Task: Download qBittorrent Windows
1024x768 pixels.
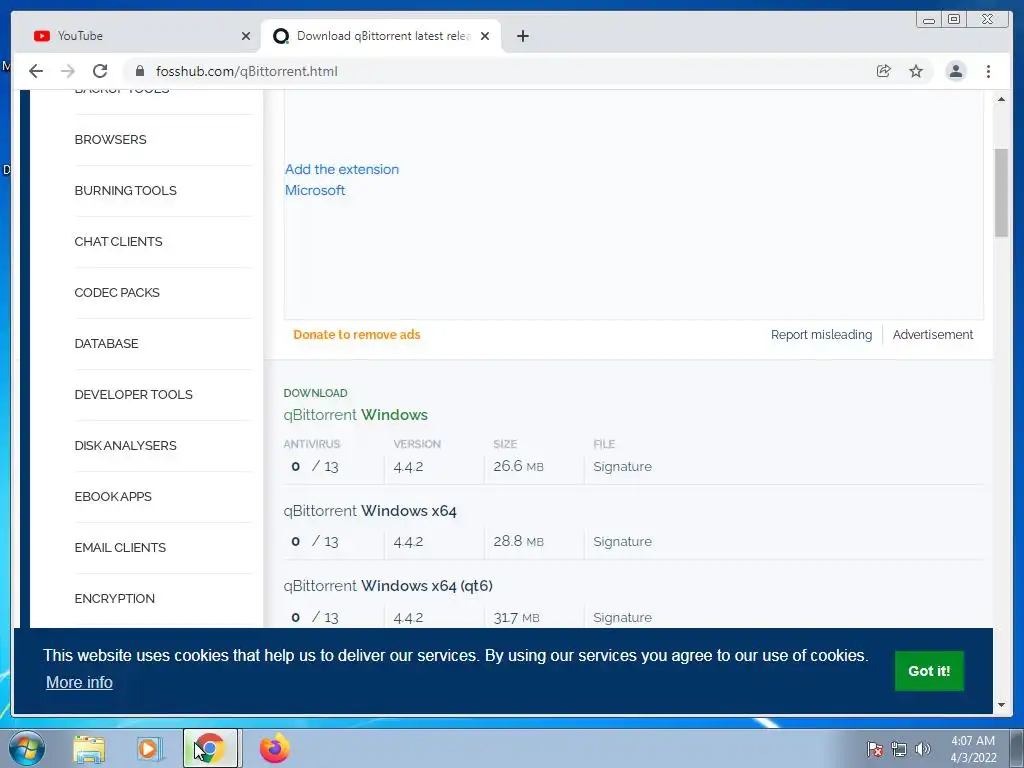Action: point(355,415)
